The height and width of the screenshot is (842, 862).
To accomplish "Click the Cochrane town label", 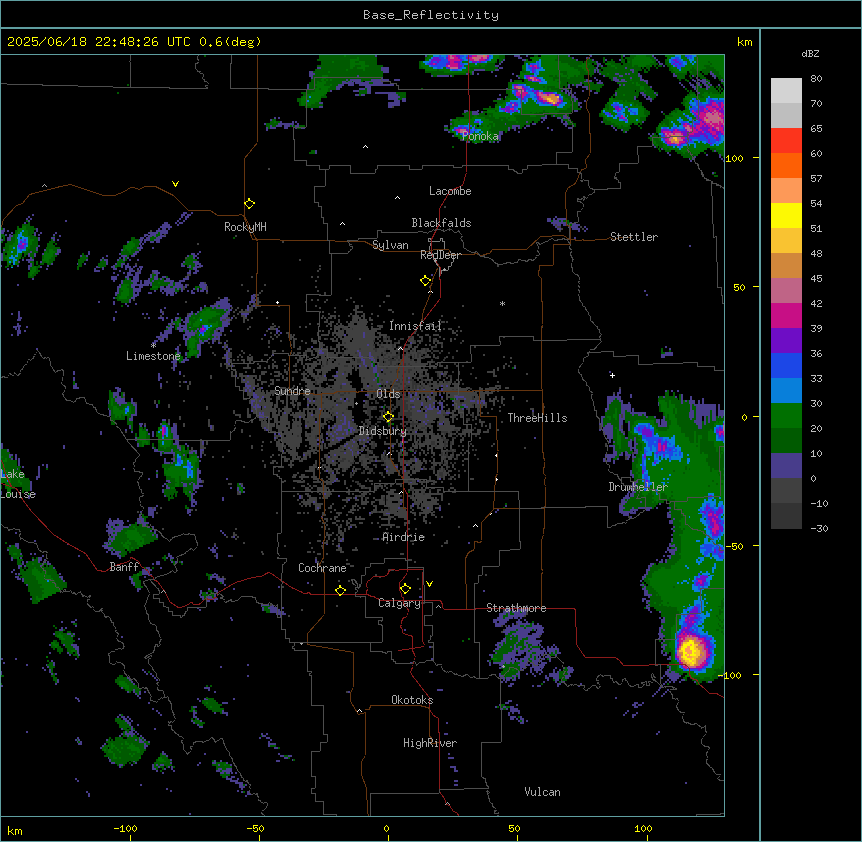I will click(x=322, y=568).
